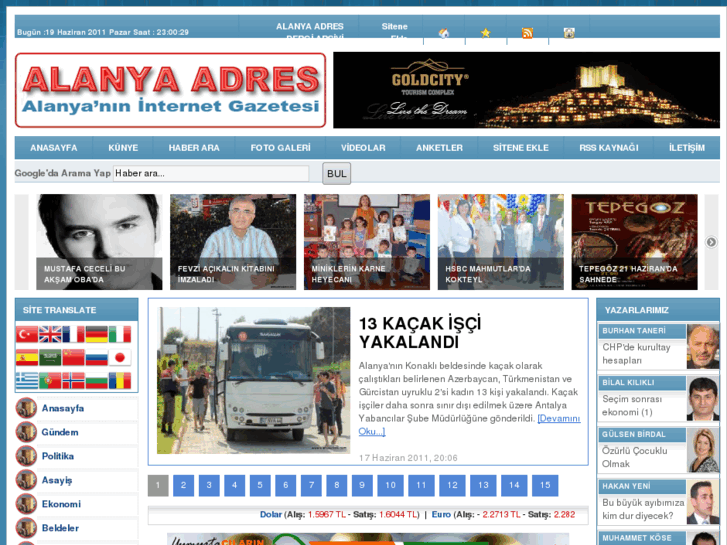The height and width of the screenshot is (545, 727).
Task: Translate site with the Russian flag
Action: [x=96, y=358]
